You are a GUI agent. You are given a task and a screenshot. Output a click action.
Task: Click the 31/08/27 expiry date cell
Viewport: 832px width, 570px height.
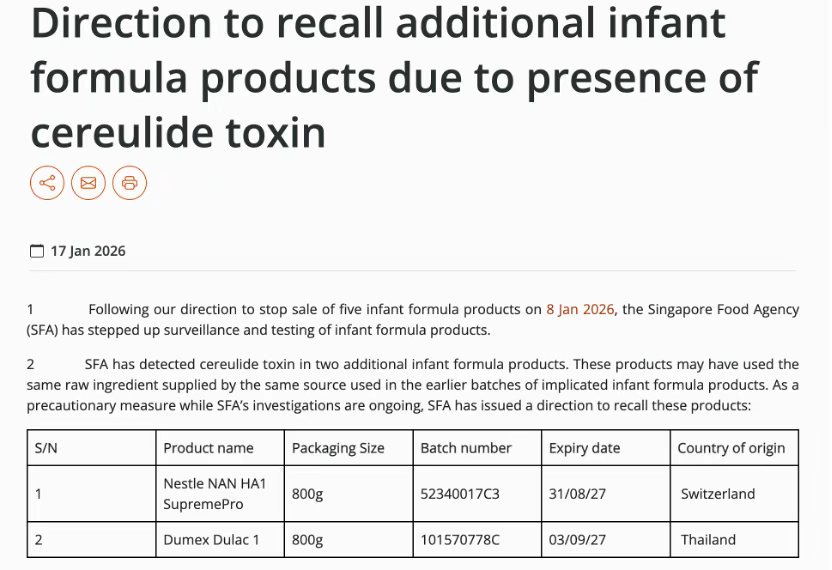click(x=577, y=494)
